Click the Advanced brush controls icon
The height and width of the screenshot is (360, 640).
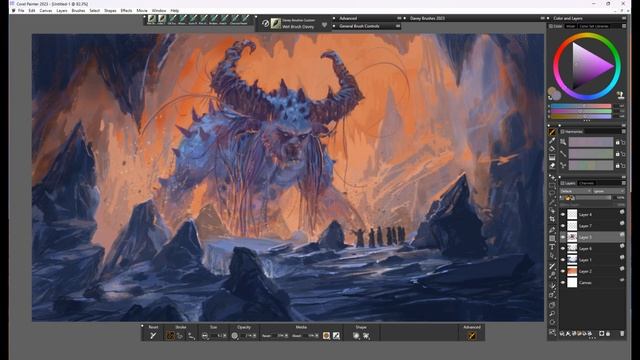tap(472, 336)
